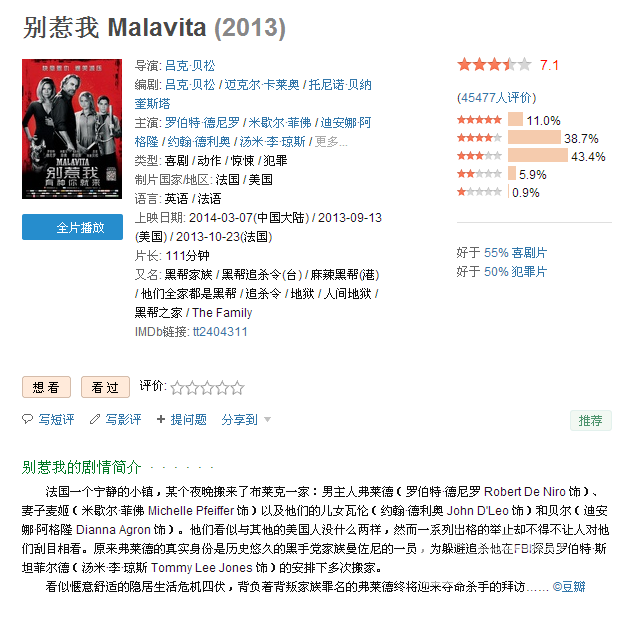Click the plus icon beside 提问题

[161, 419]
